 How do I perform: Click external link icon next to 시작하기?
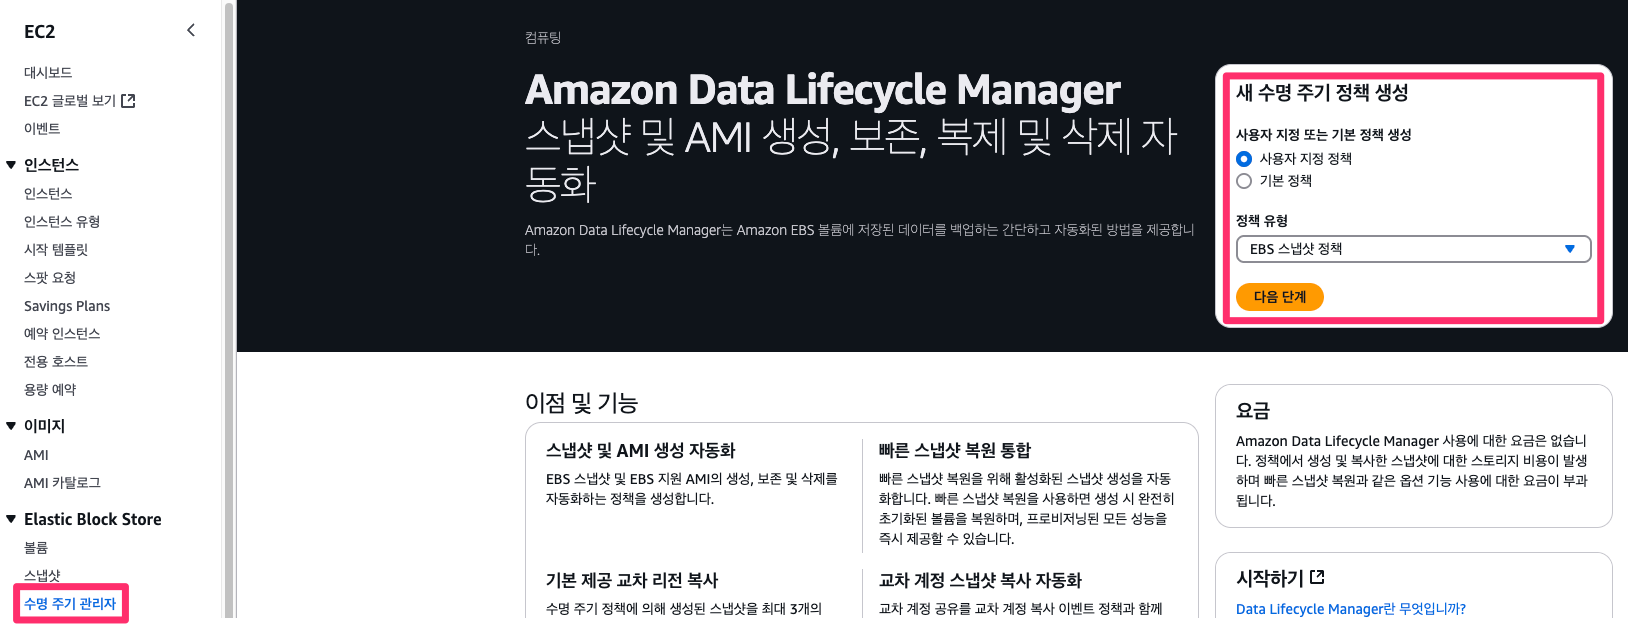click(x=1317, y=577)
